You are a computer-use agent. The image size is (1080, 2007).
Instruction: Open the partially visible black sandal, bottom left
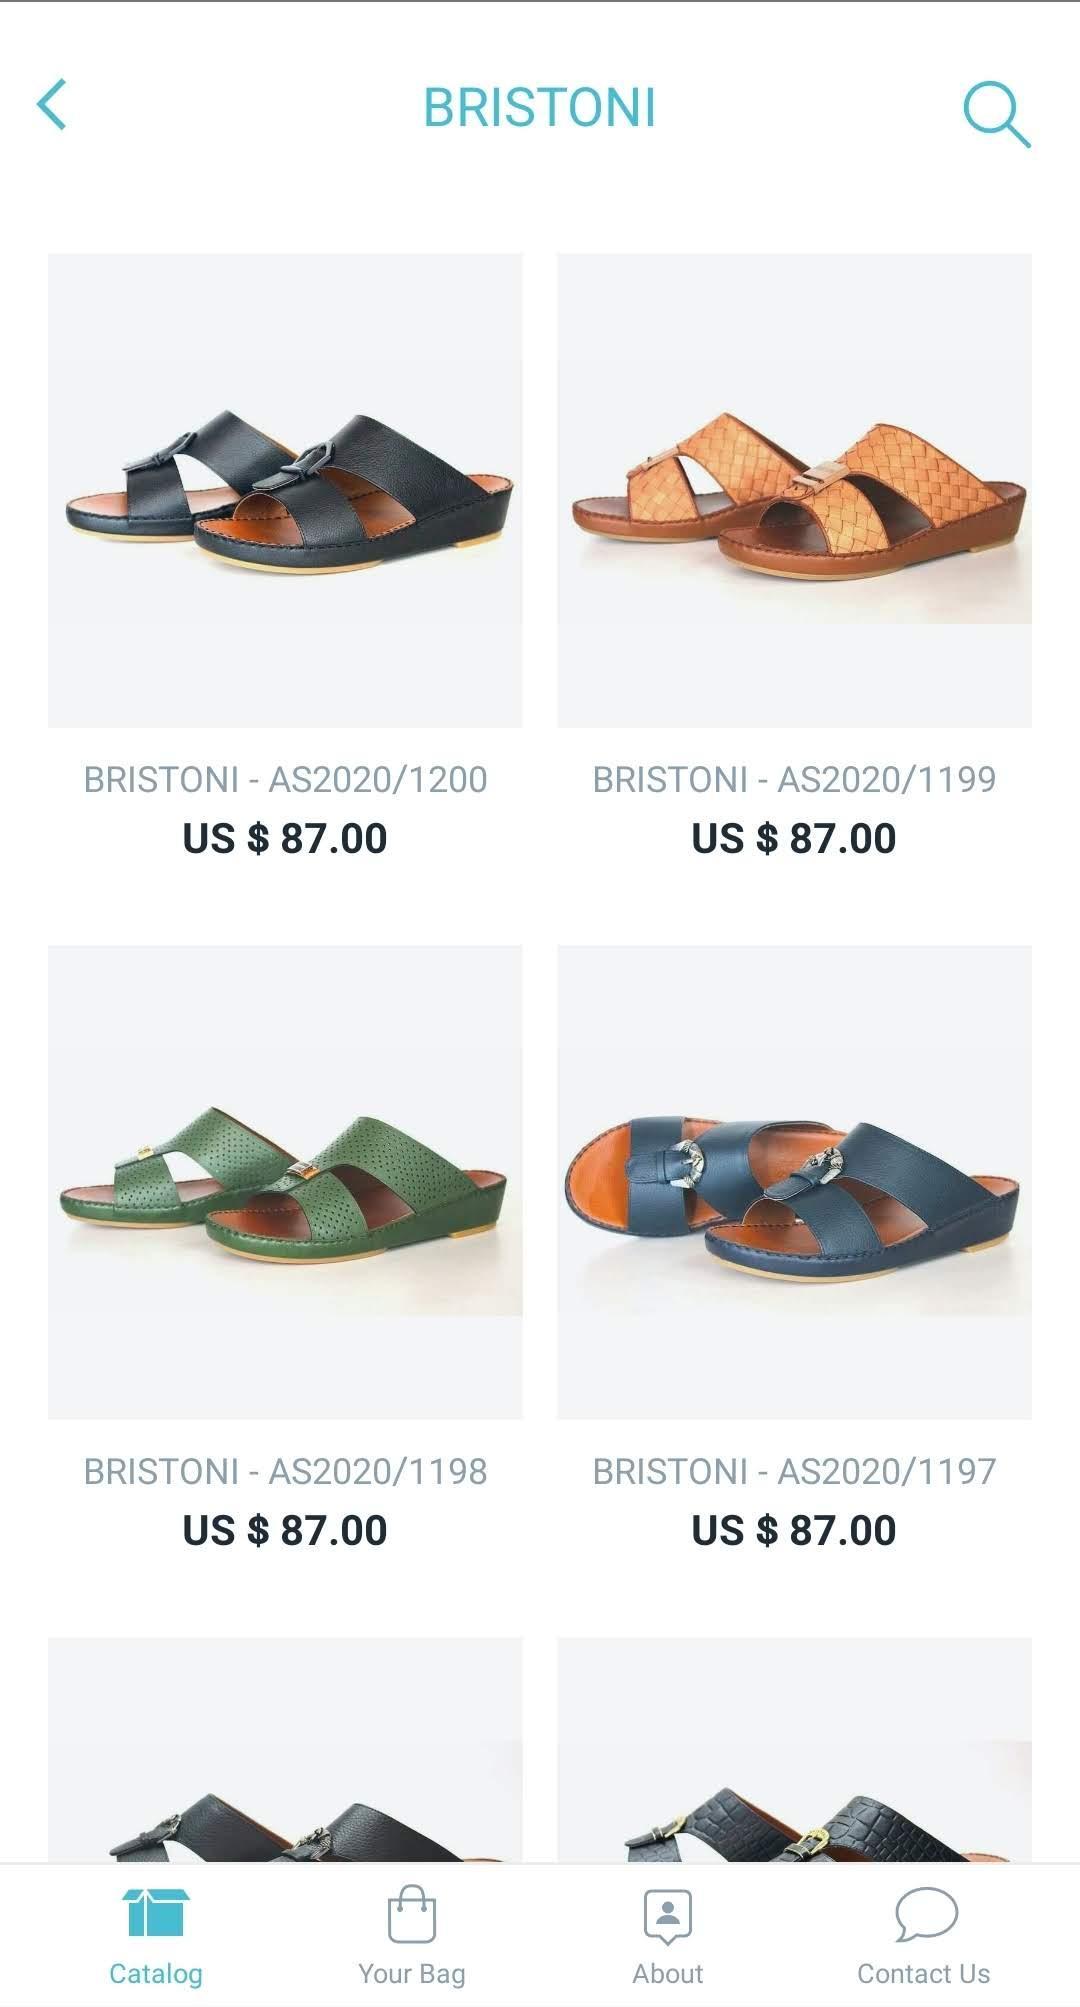point(285,1750)
